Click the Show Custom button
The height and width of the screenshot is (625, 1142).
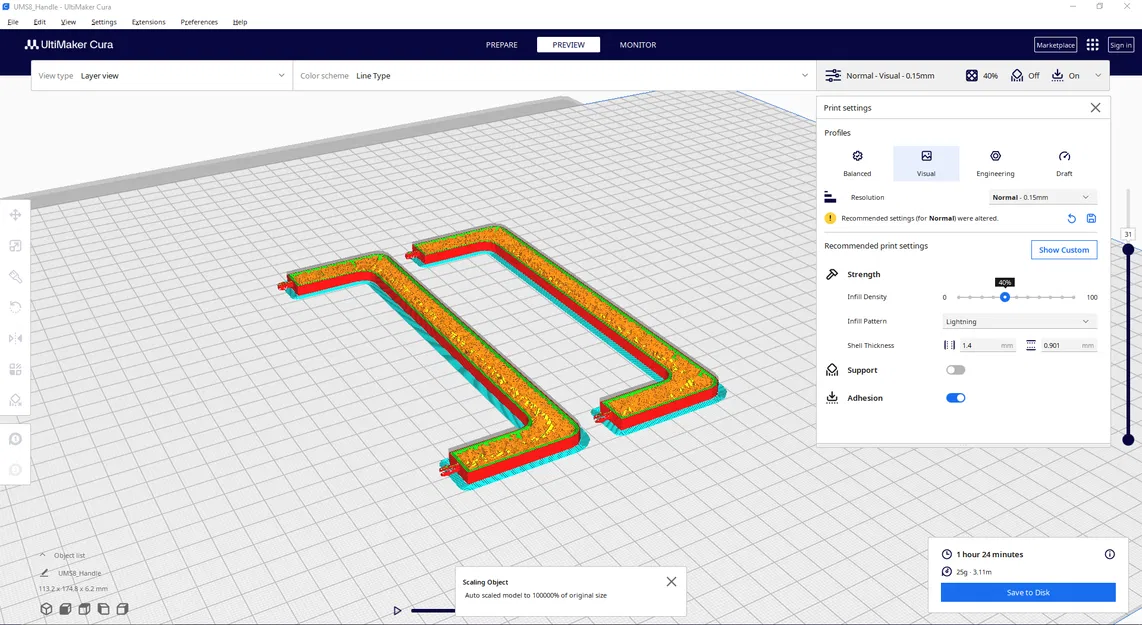[1063, 250]
